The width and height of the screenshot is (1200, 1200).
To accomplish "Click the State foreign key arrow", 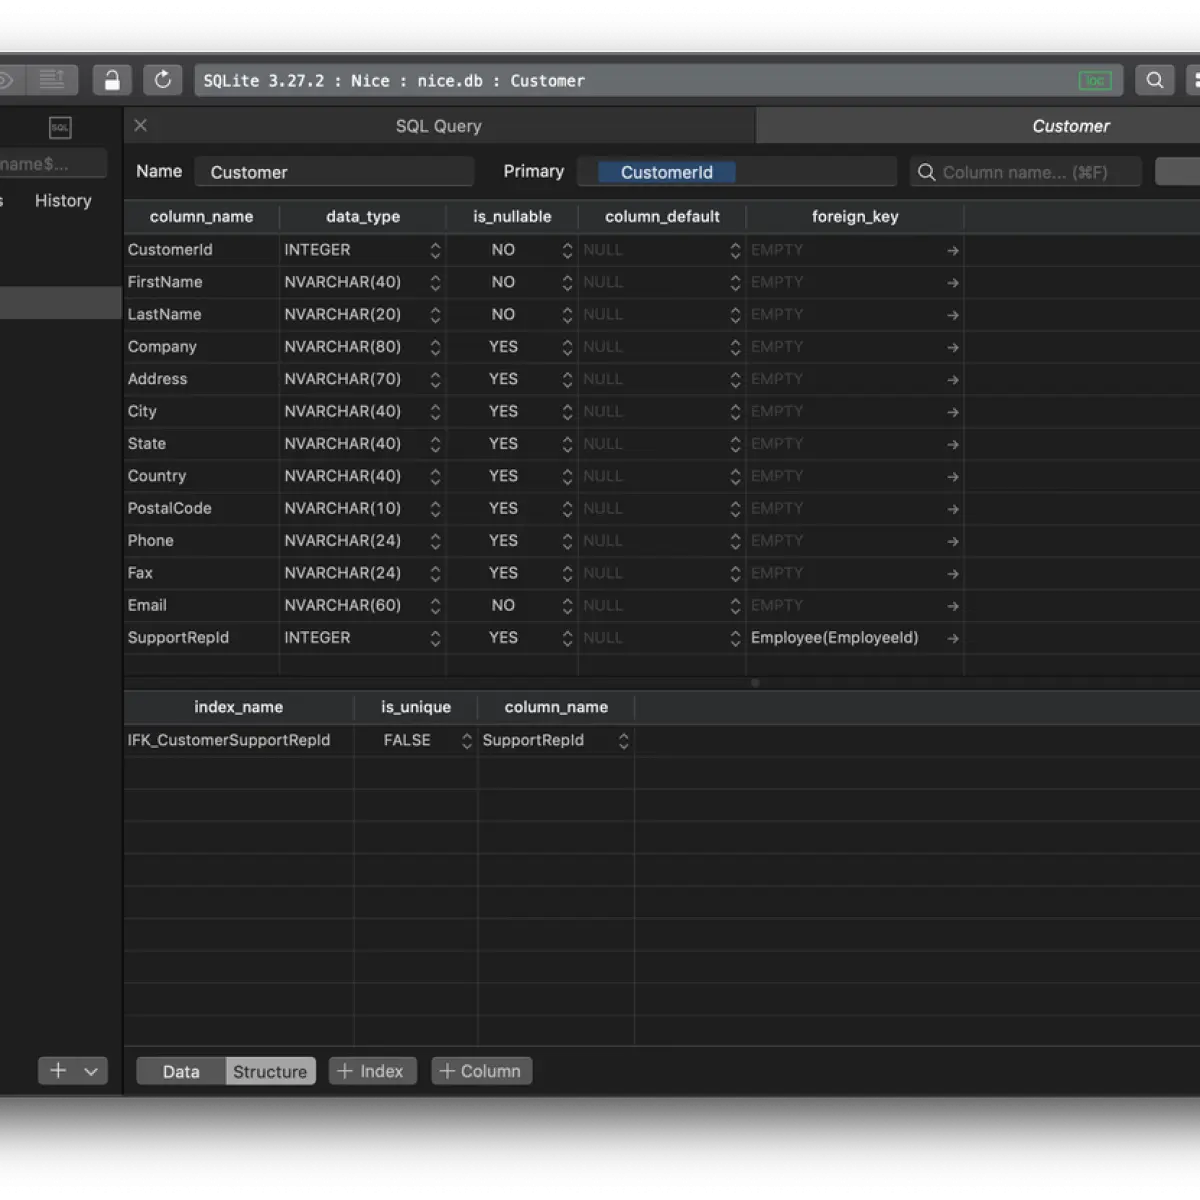I will pos(953,444).
